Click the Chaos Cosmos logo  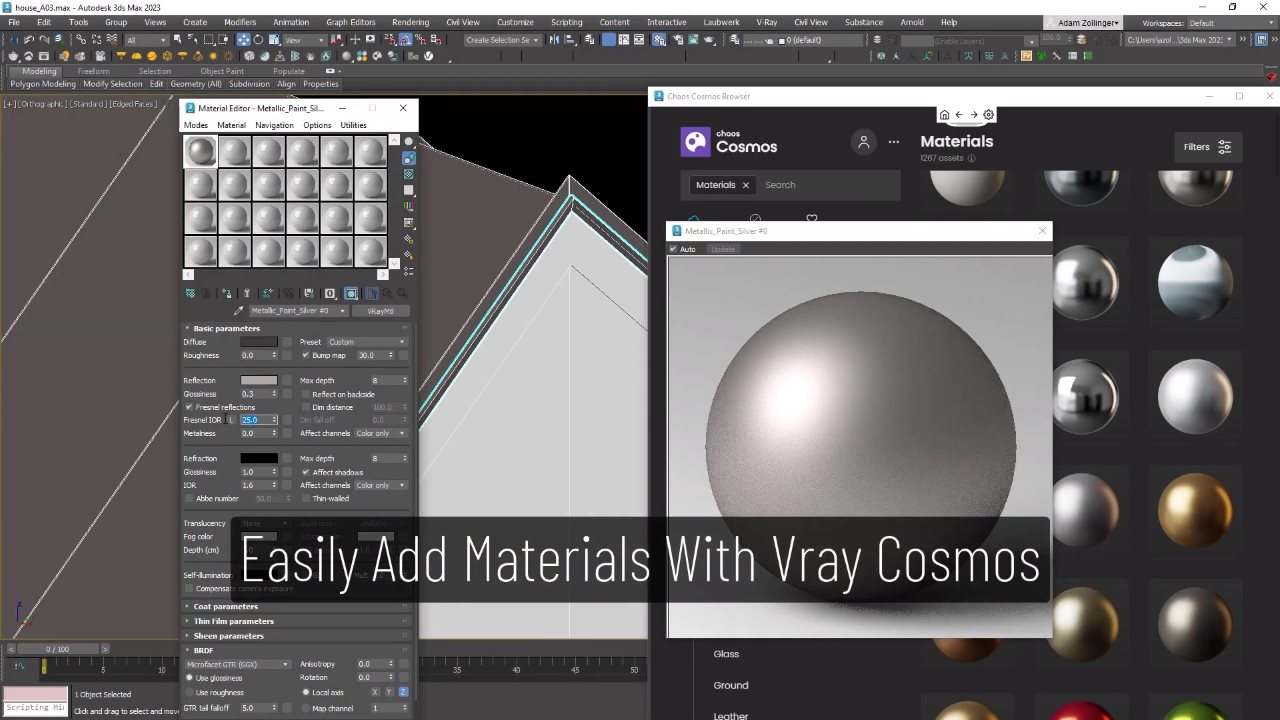tap(729, 142)
